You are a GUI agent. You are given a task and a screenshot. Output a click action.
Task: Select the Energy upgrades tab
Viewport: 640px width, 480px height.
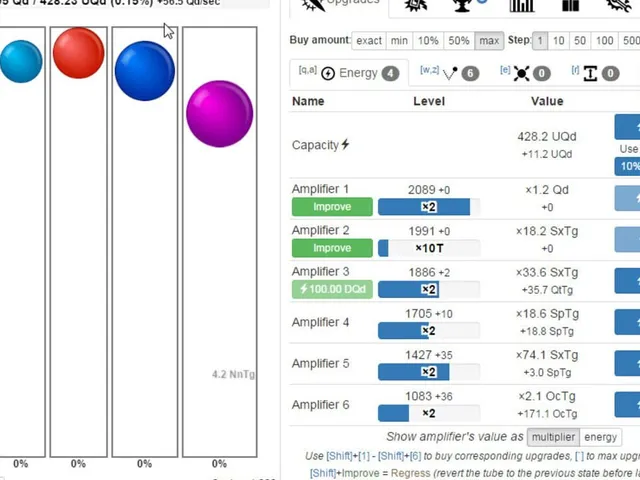pos(349,73)
